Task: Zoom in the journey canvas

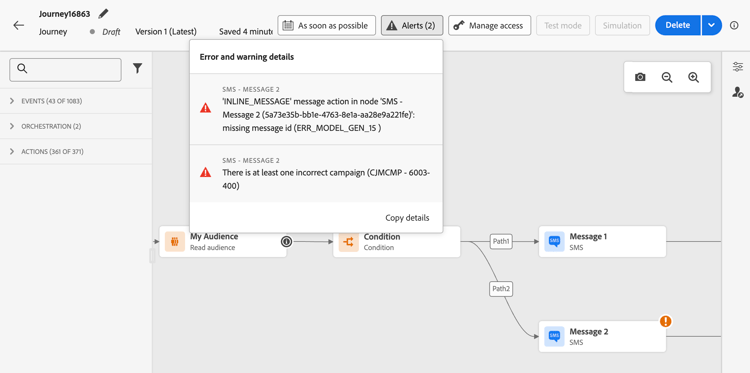Action: pyautogui.click(x=694, y=77)
